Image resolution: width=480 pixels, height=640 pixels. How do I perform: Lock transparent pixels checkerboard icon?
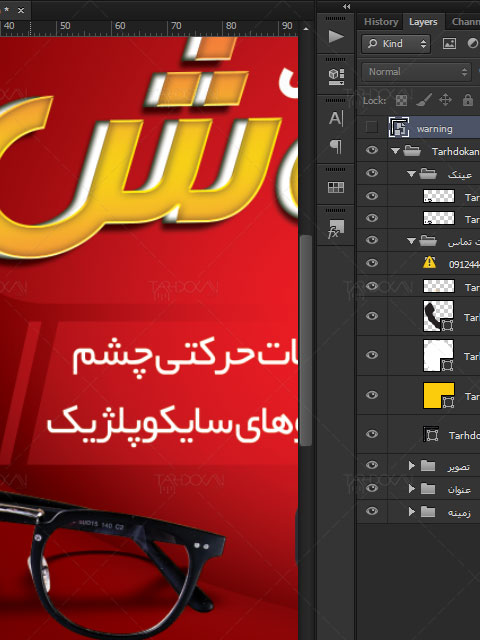click(401, 100)
